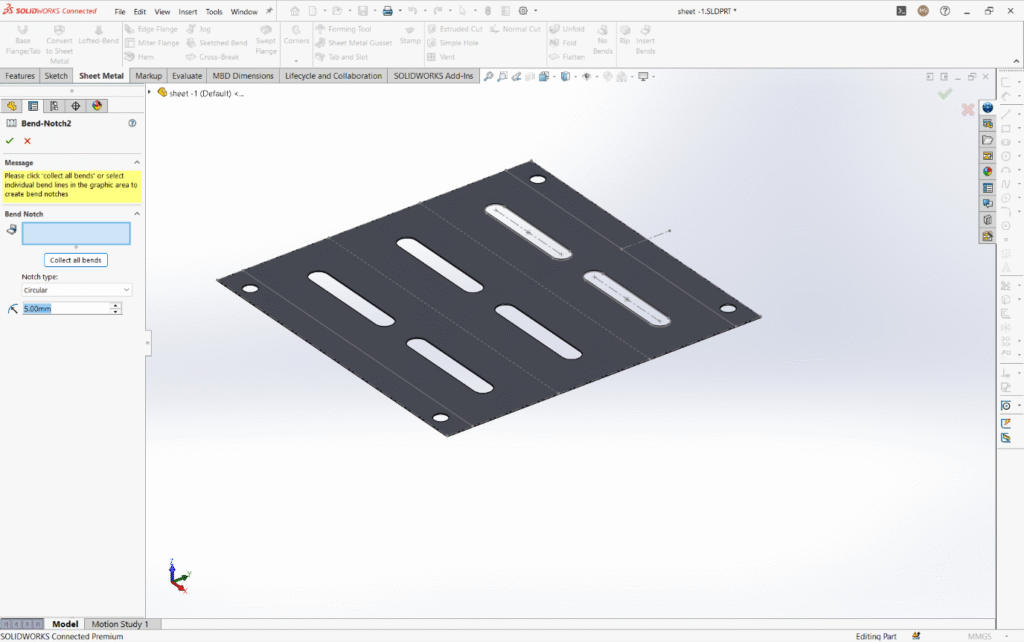Viewport: 1024px width, 642px height.
Task: Cancel Bend-Notch2 with red X
Action: pos(27,141)
